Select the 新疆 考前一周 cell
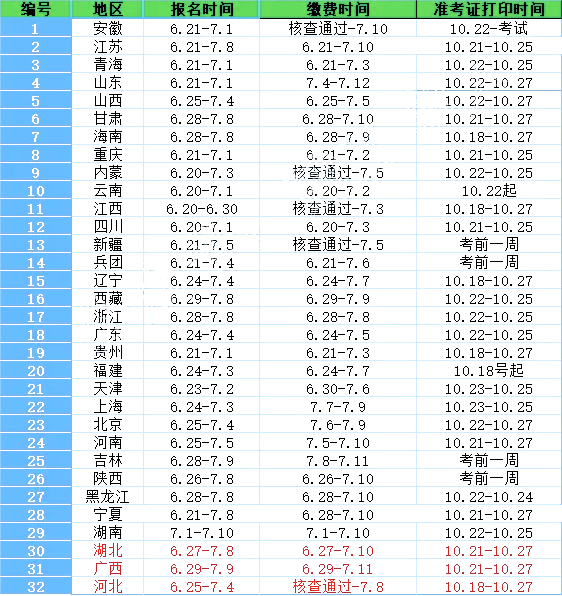562x596 pixels. click(x=489, y=244)
